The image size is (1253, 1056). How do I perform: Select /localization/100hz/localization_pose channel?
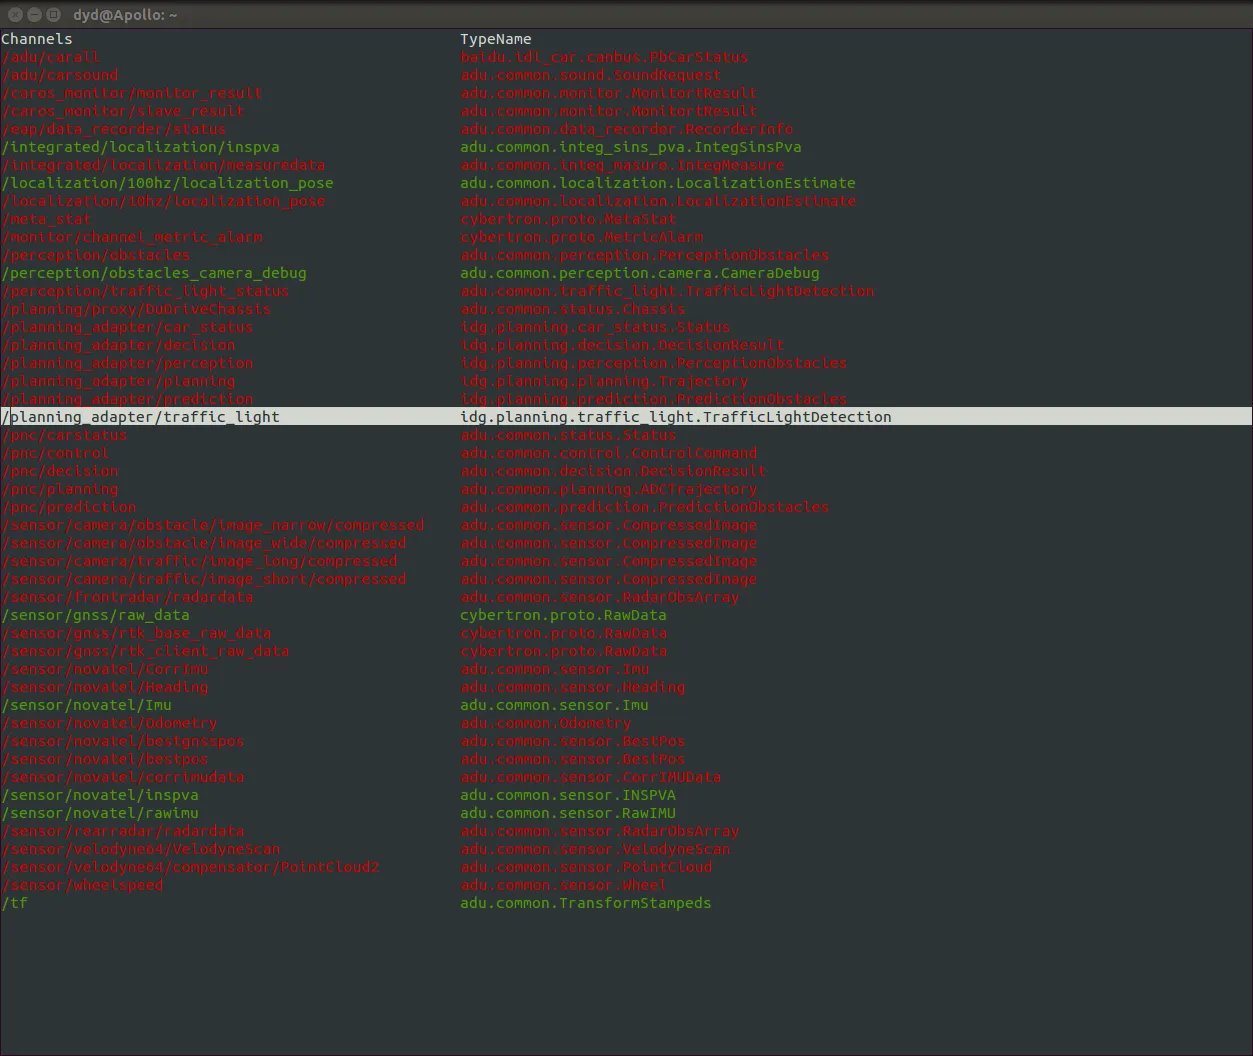click(168, 183)
